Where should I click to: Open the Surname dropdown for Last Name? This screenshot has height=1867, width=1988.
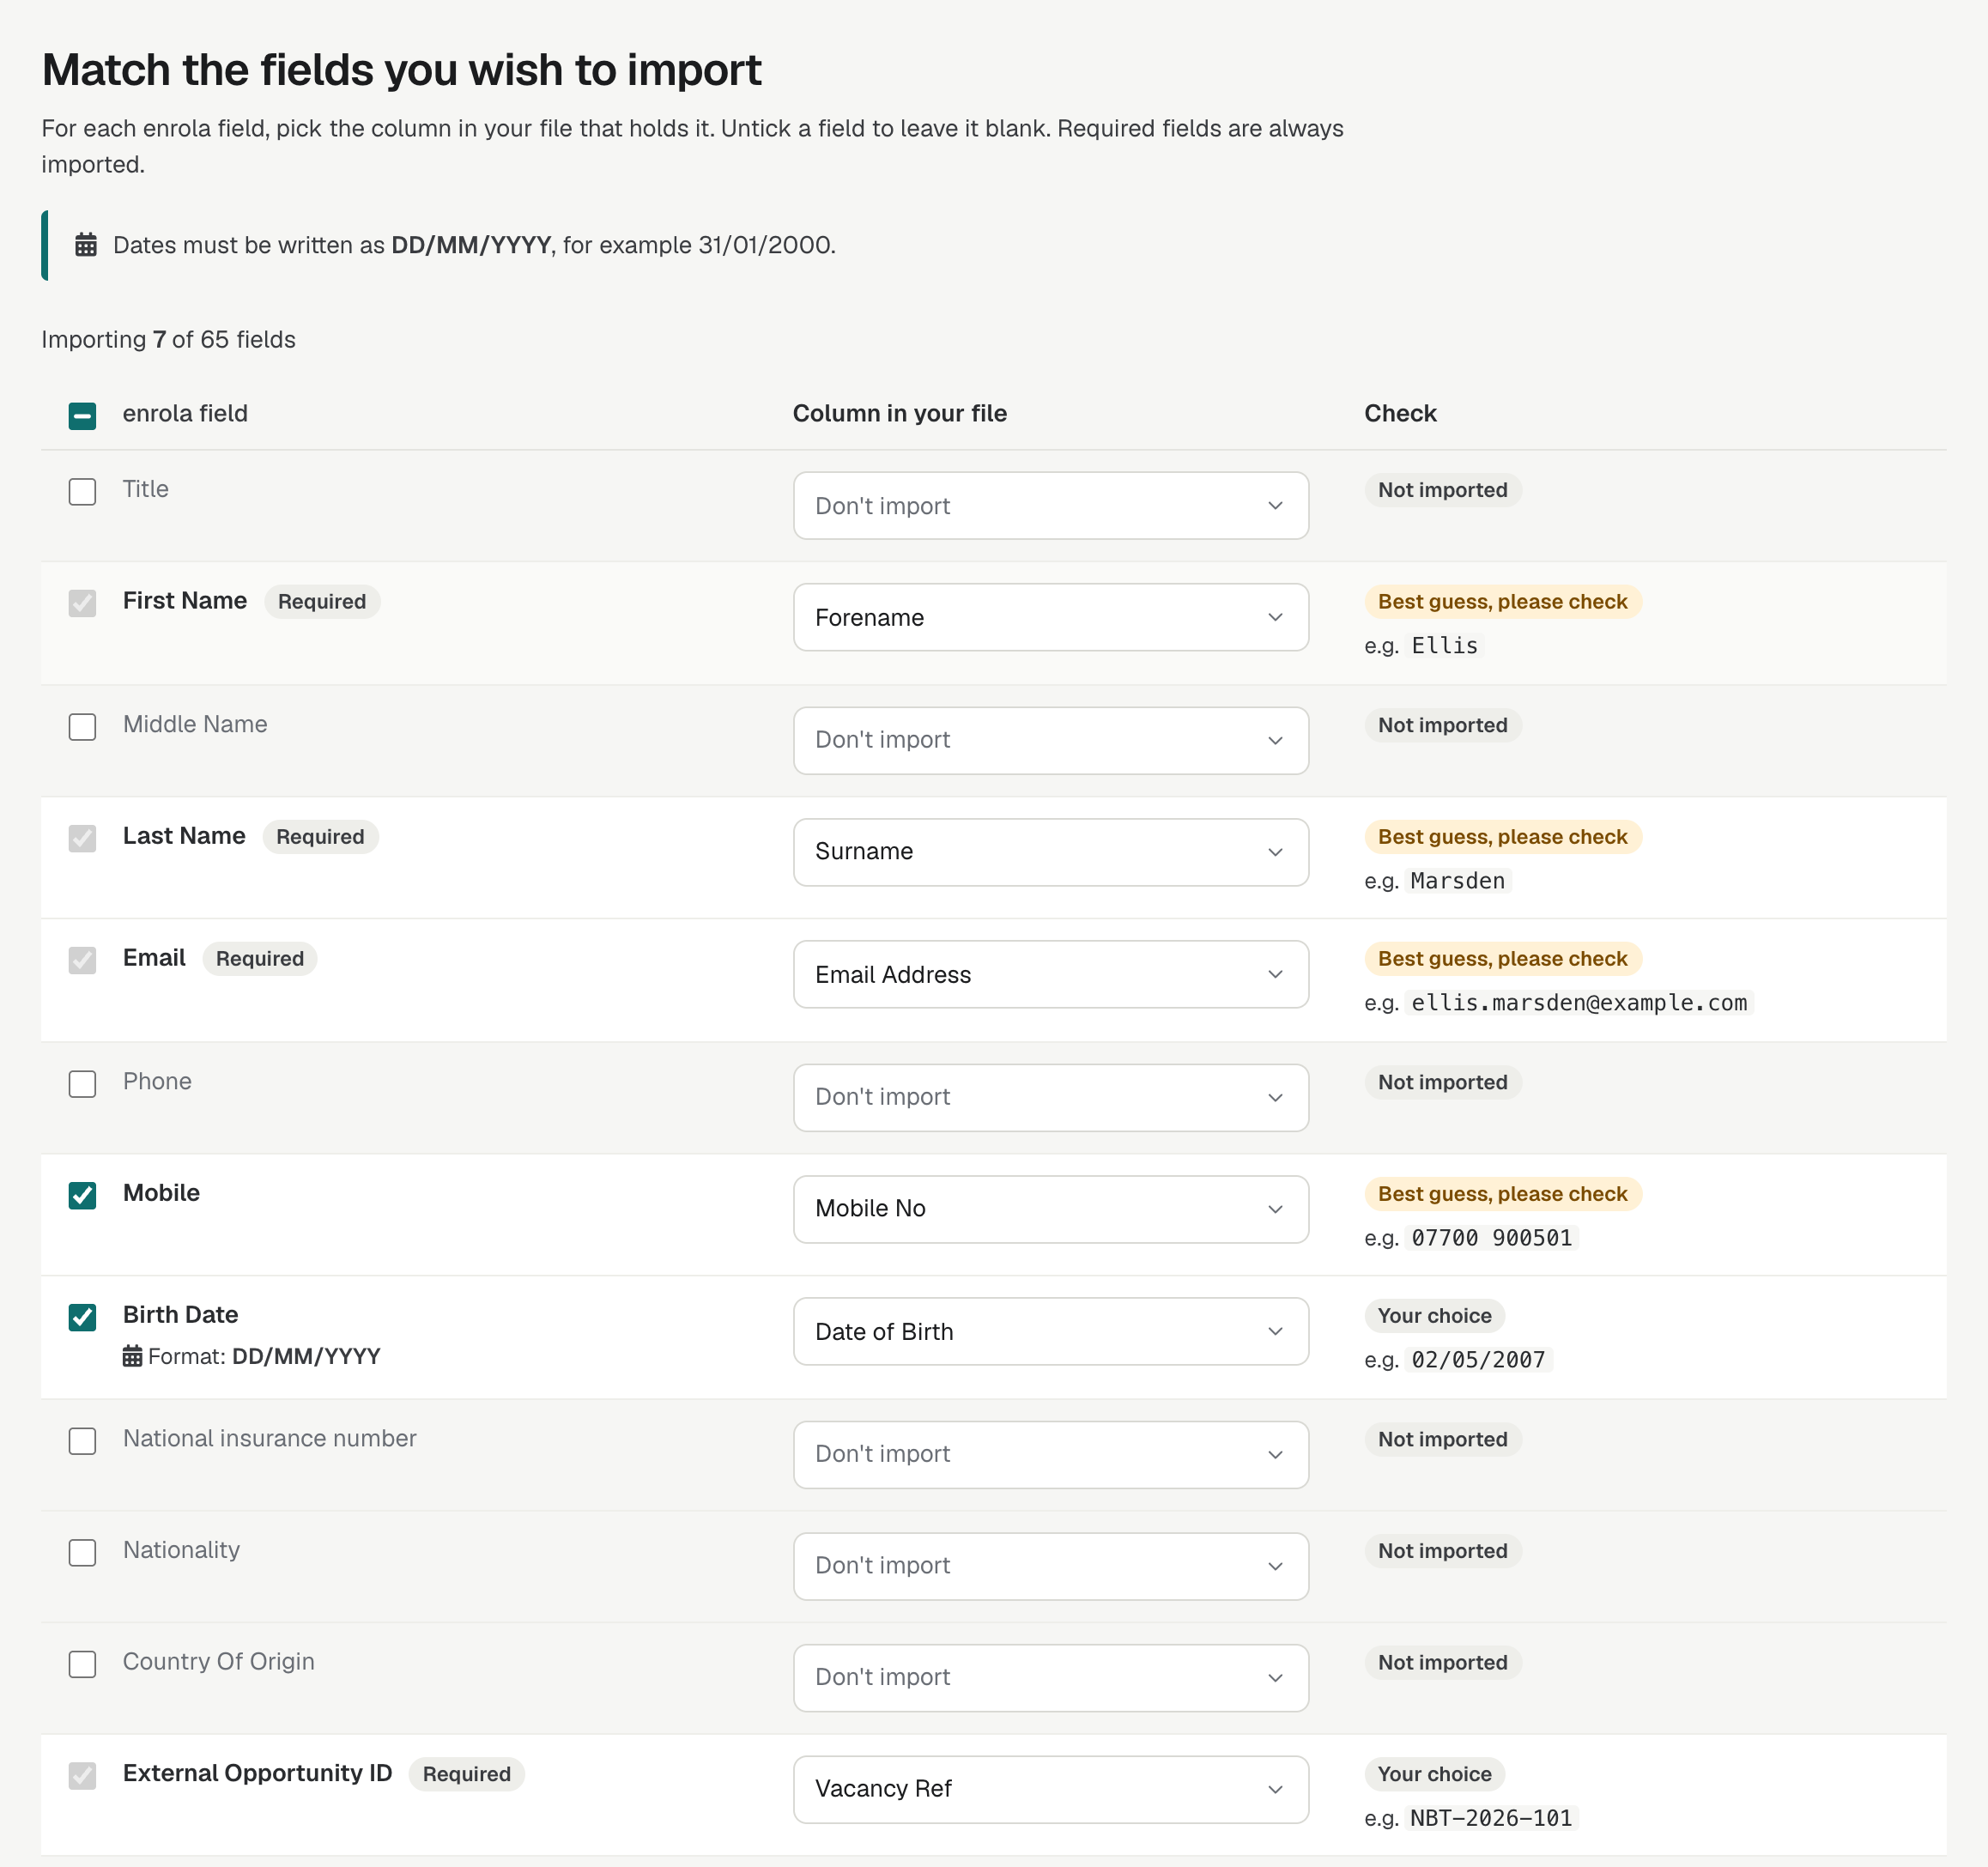point(1051,853)
